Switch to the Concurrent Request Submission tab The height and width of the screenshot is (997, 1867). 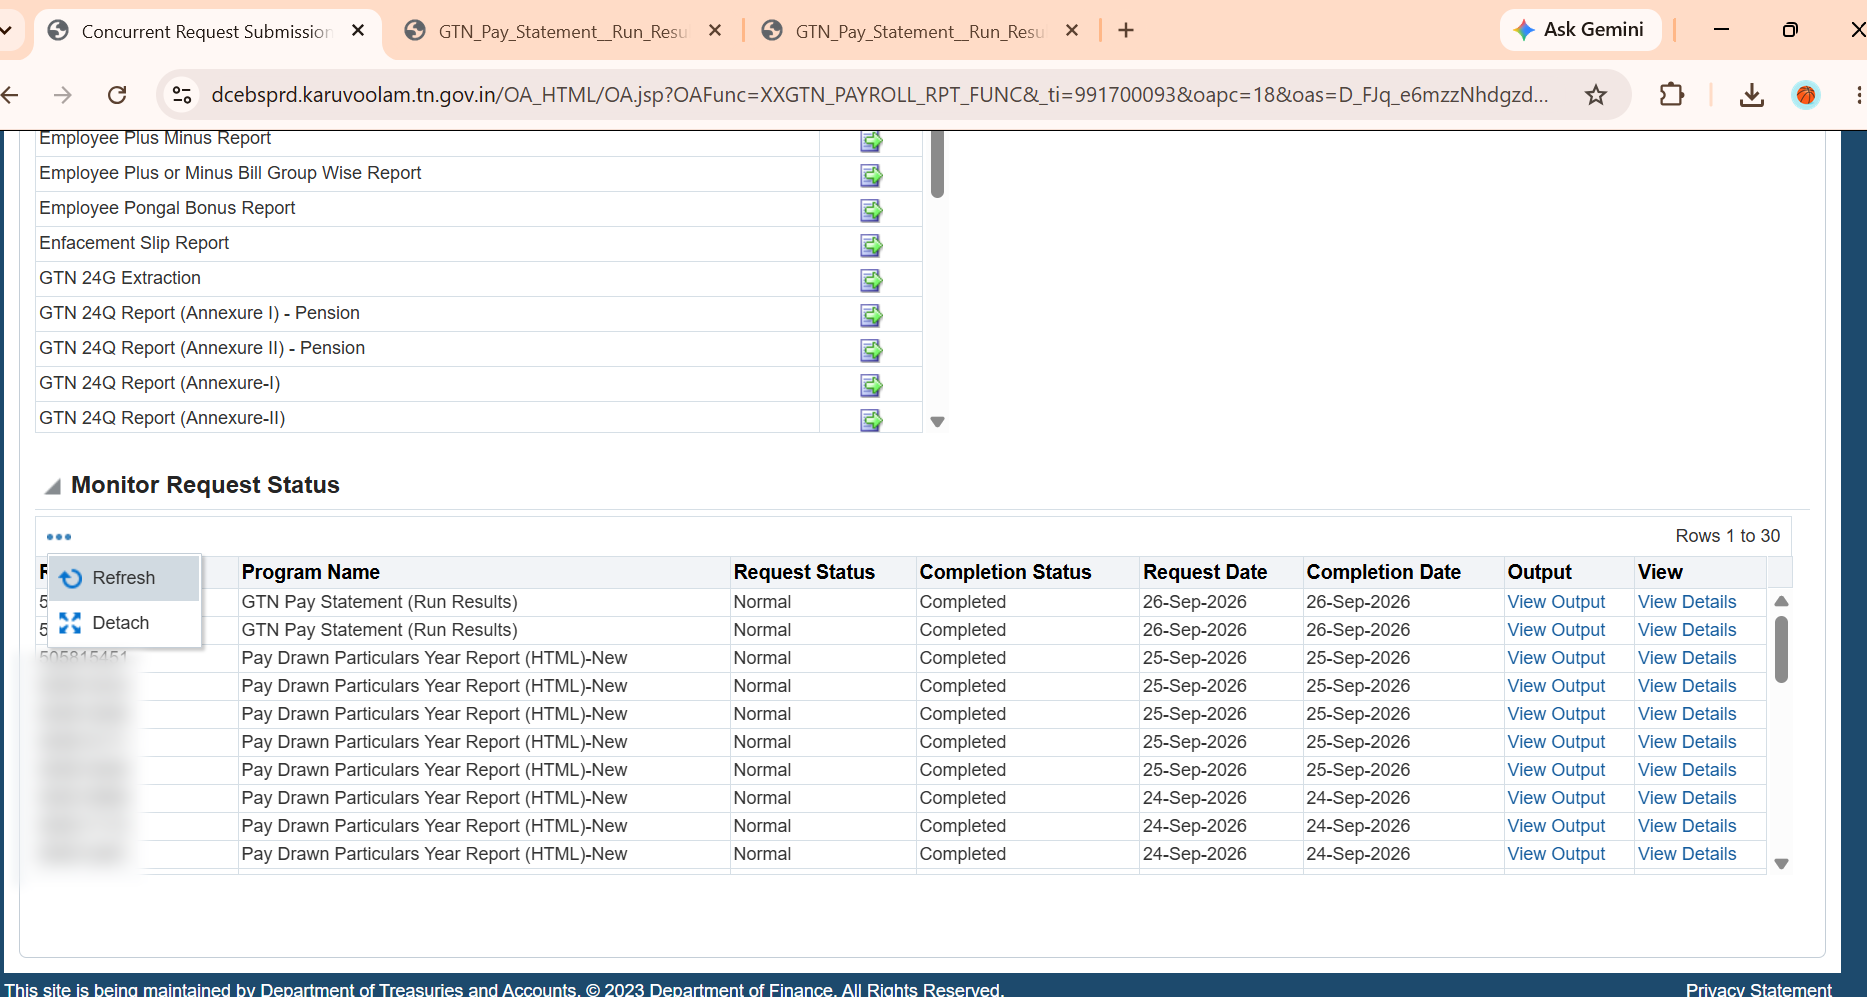point(207,31)
